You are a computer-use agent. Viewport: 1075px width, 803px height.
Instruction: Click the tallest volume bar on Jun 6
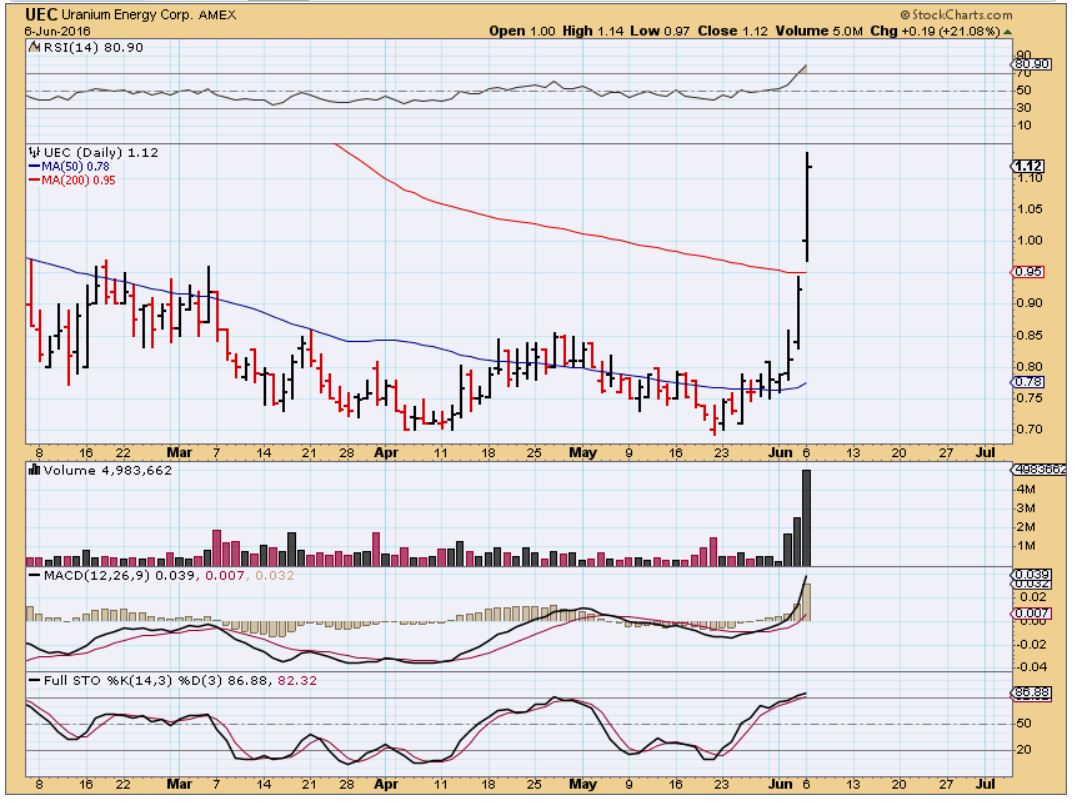tap(806, 516)
